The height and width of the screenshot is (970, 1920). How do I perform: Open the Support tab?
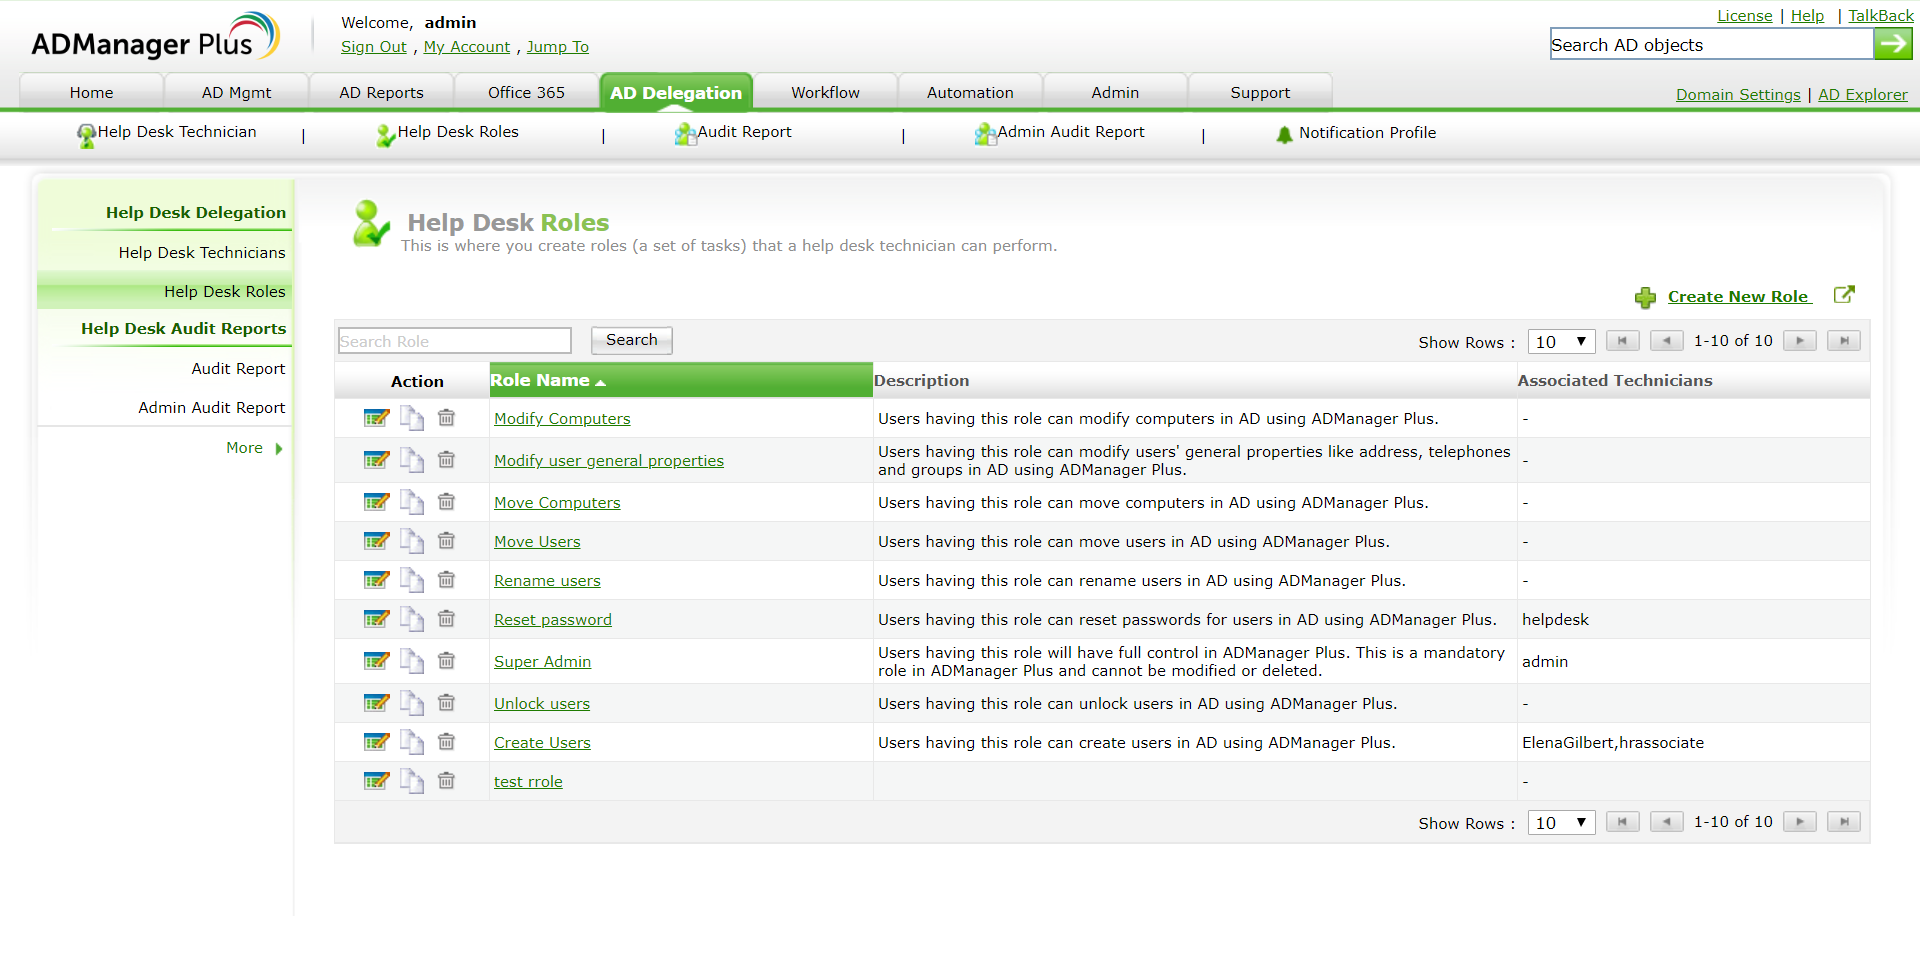(1260, 92)
